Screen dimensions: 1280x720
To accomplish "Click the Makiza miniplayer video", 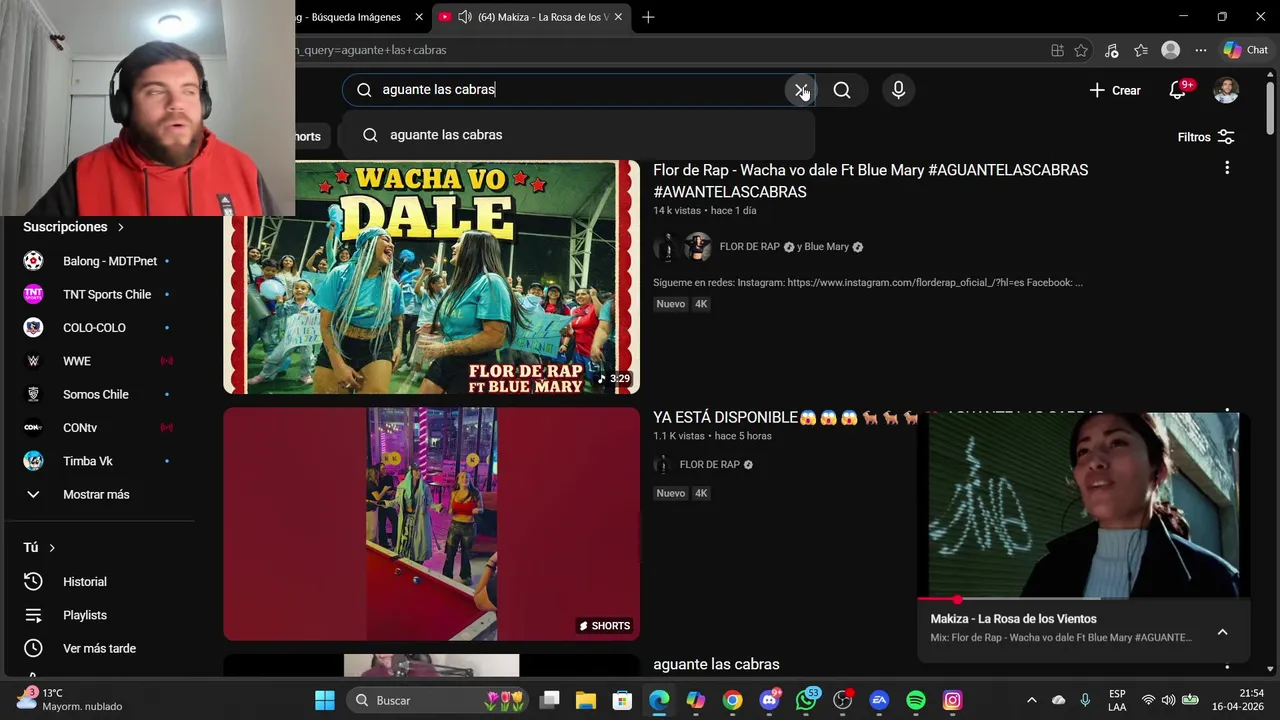I will [x=1084, y=505].
